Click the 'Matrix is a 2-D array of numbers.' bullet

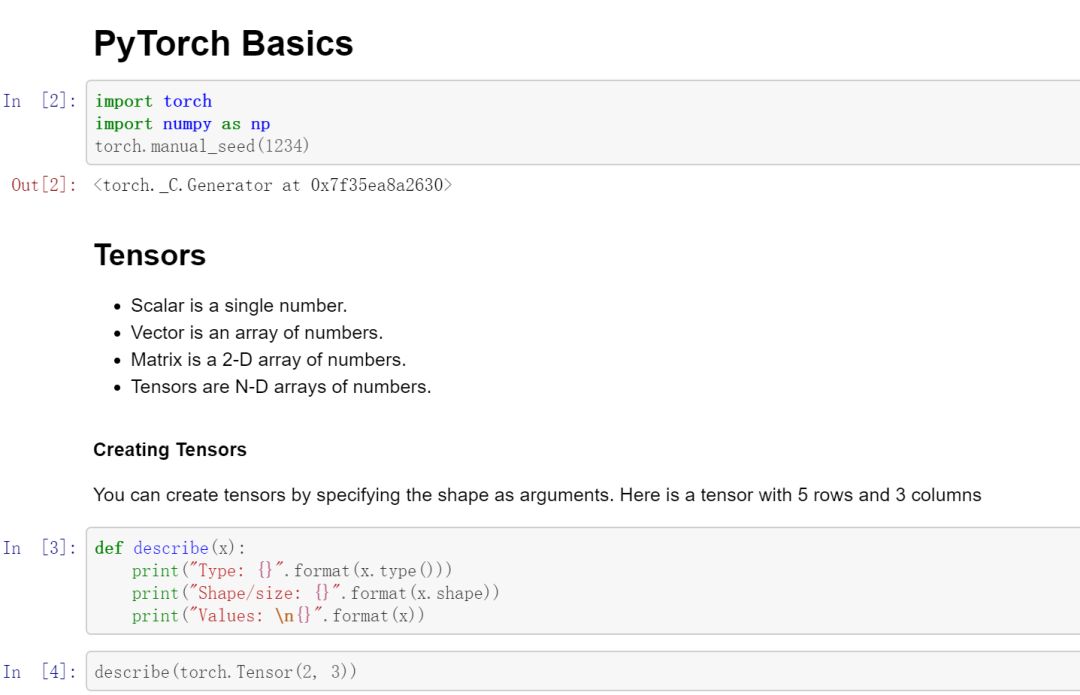(269, 360)
